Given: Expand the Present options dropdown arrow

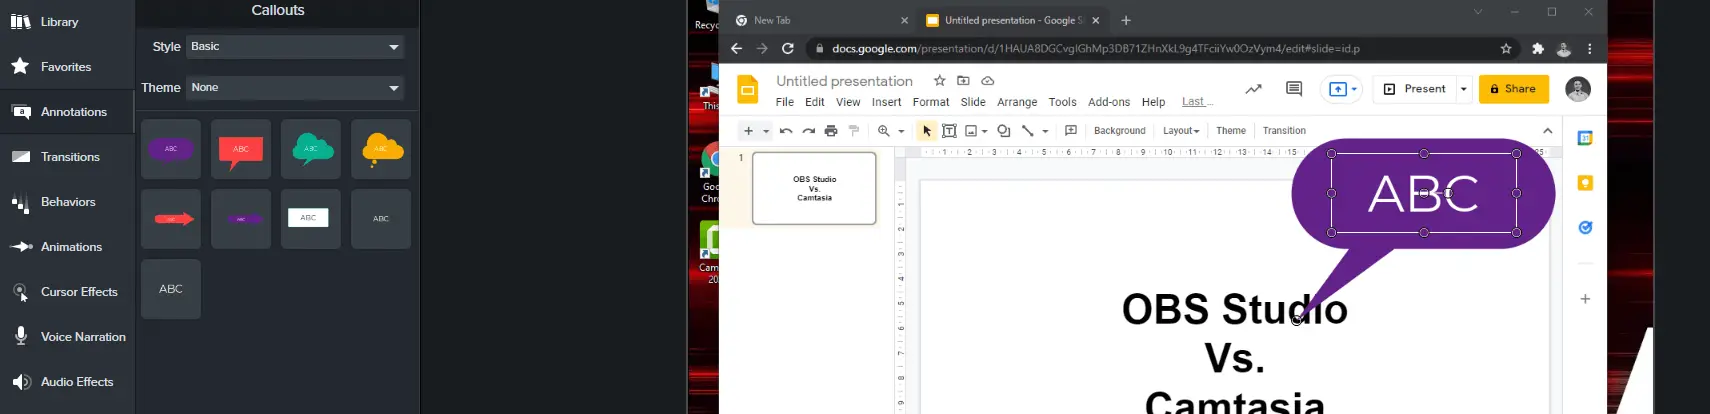Looking at the screenshot, I should (x=1464, y=89).
